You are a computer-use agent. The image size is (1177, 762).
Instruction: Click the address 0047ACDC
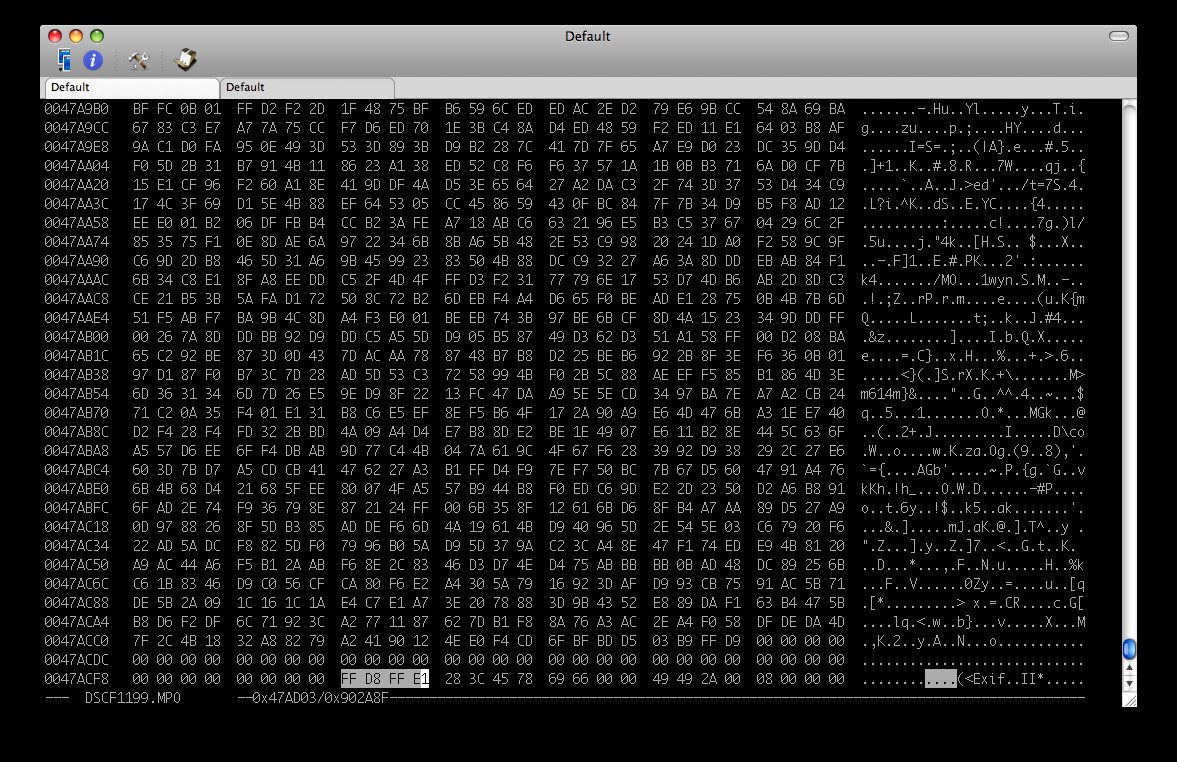pos(77,660)
